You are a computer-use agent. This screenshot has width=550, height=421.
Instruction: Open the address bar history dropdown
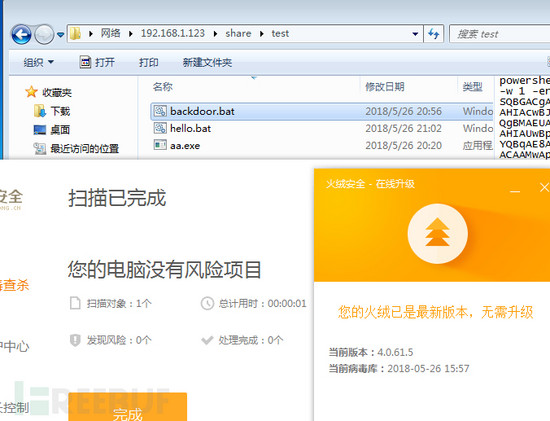point(415,34)
